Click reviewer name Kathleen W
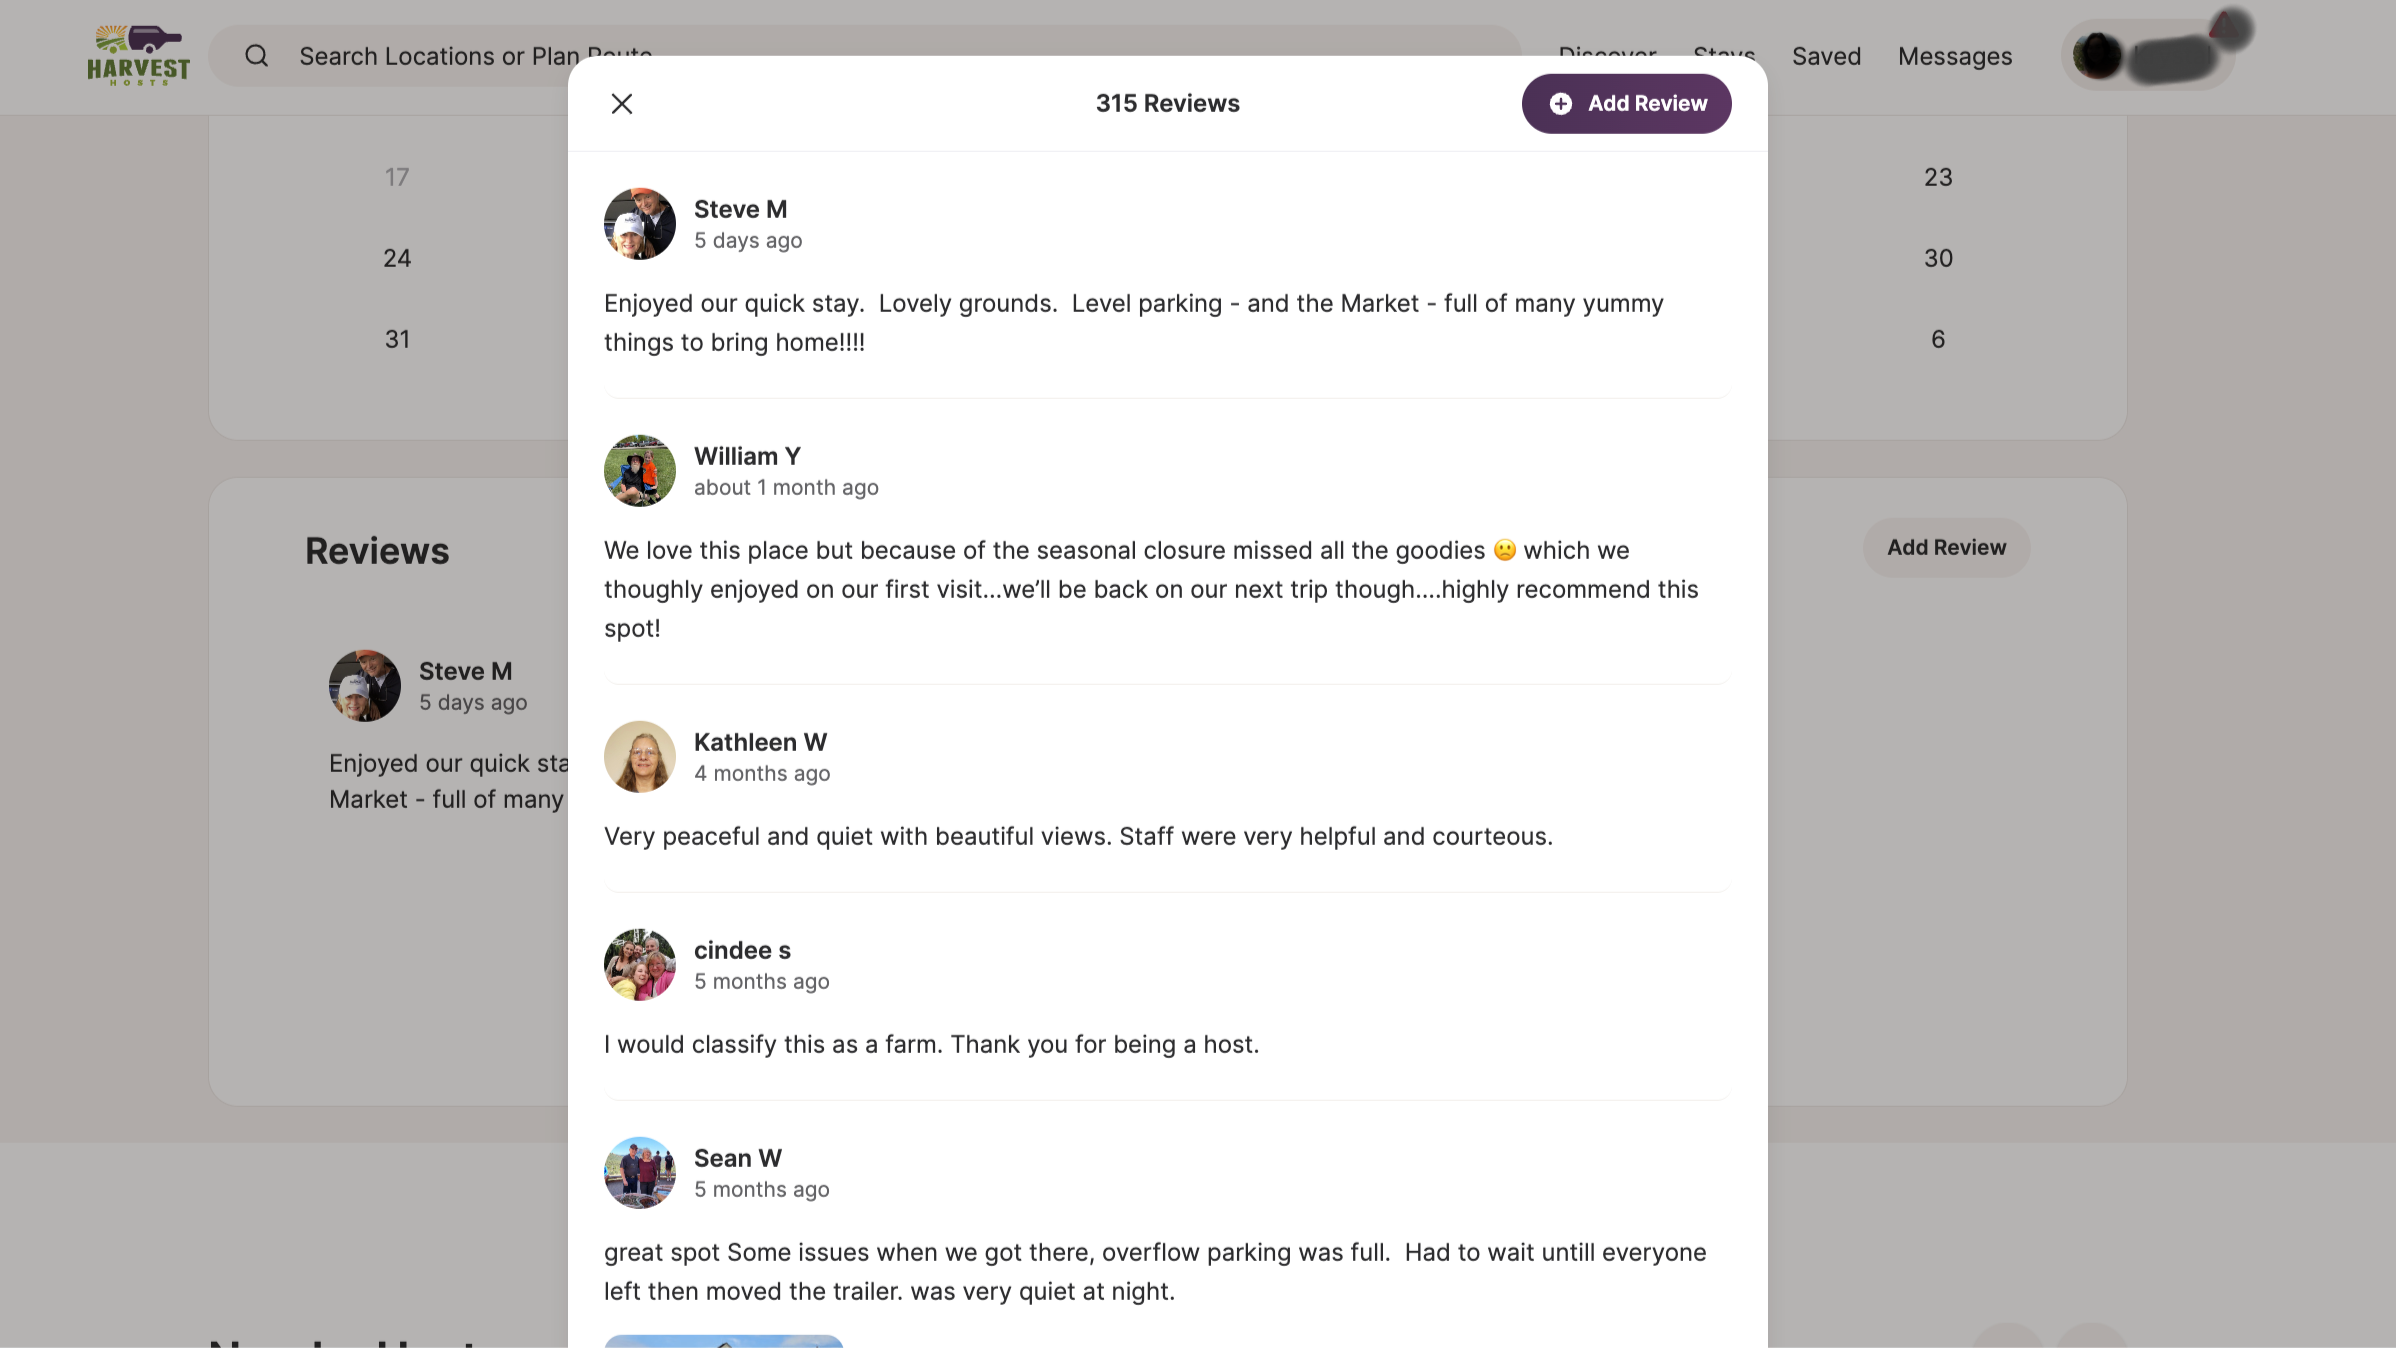The height and width of the screenshot is (1348, 2396). coord(760,742)
